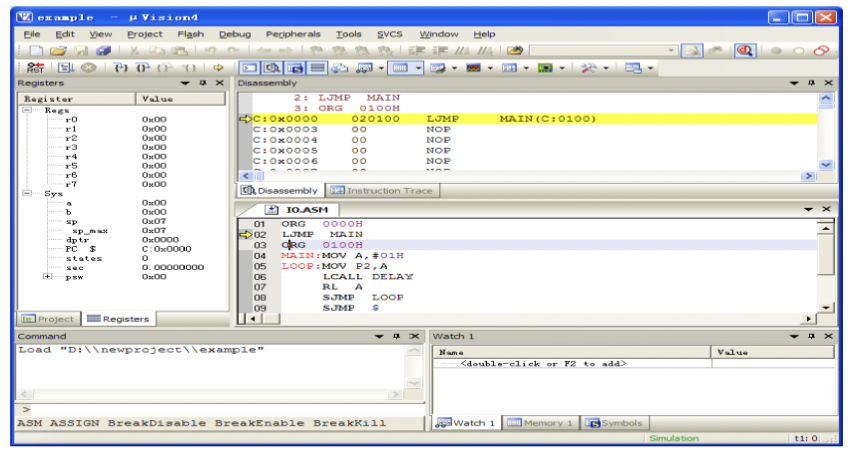Open the Peripherals menu
The height and width of the screenshot is (456, 854).
293,34
